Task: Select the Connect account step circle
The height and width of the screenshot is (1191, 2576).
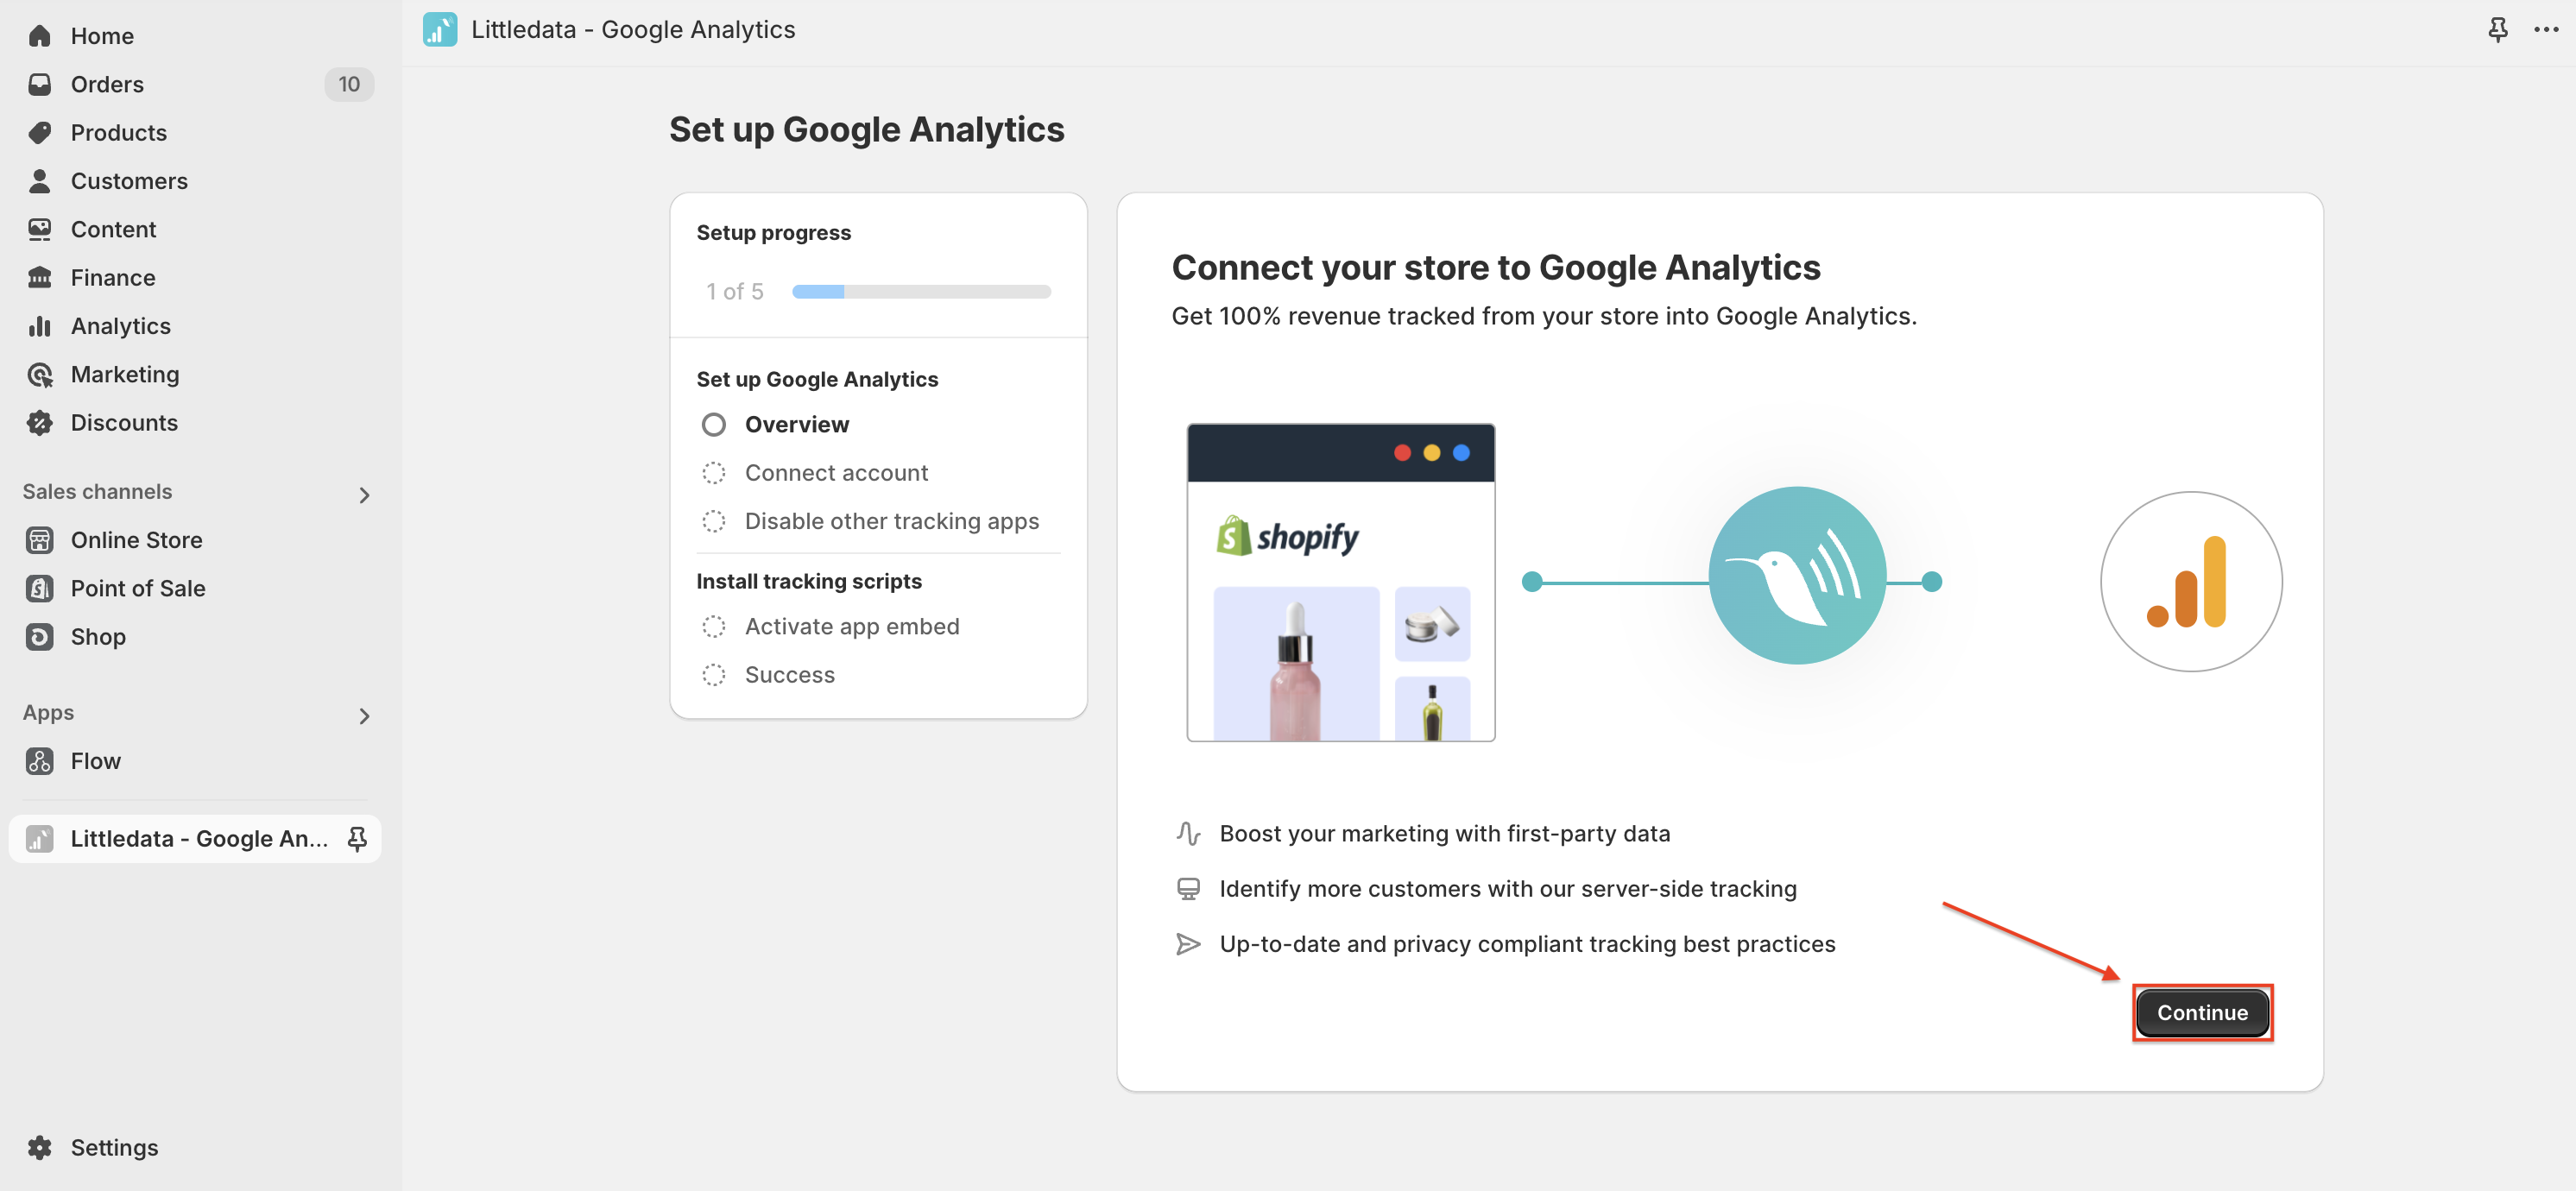Action: [x=713, y=473]
